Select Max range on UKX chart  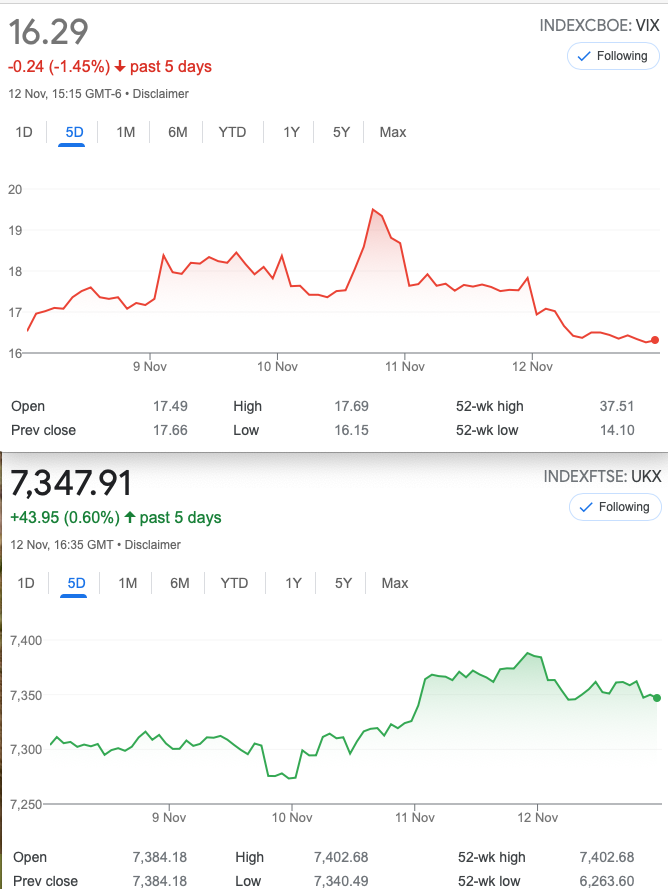coord(395,583)
